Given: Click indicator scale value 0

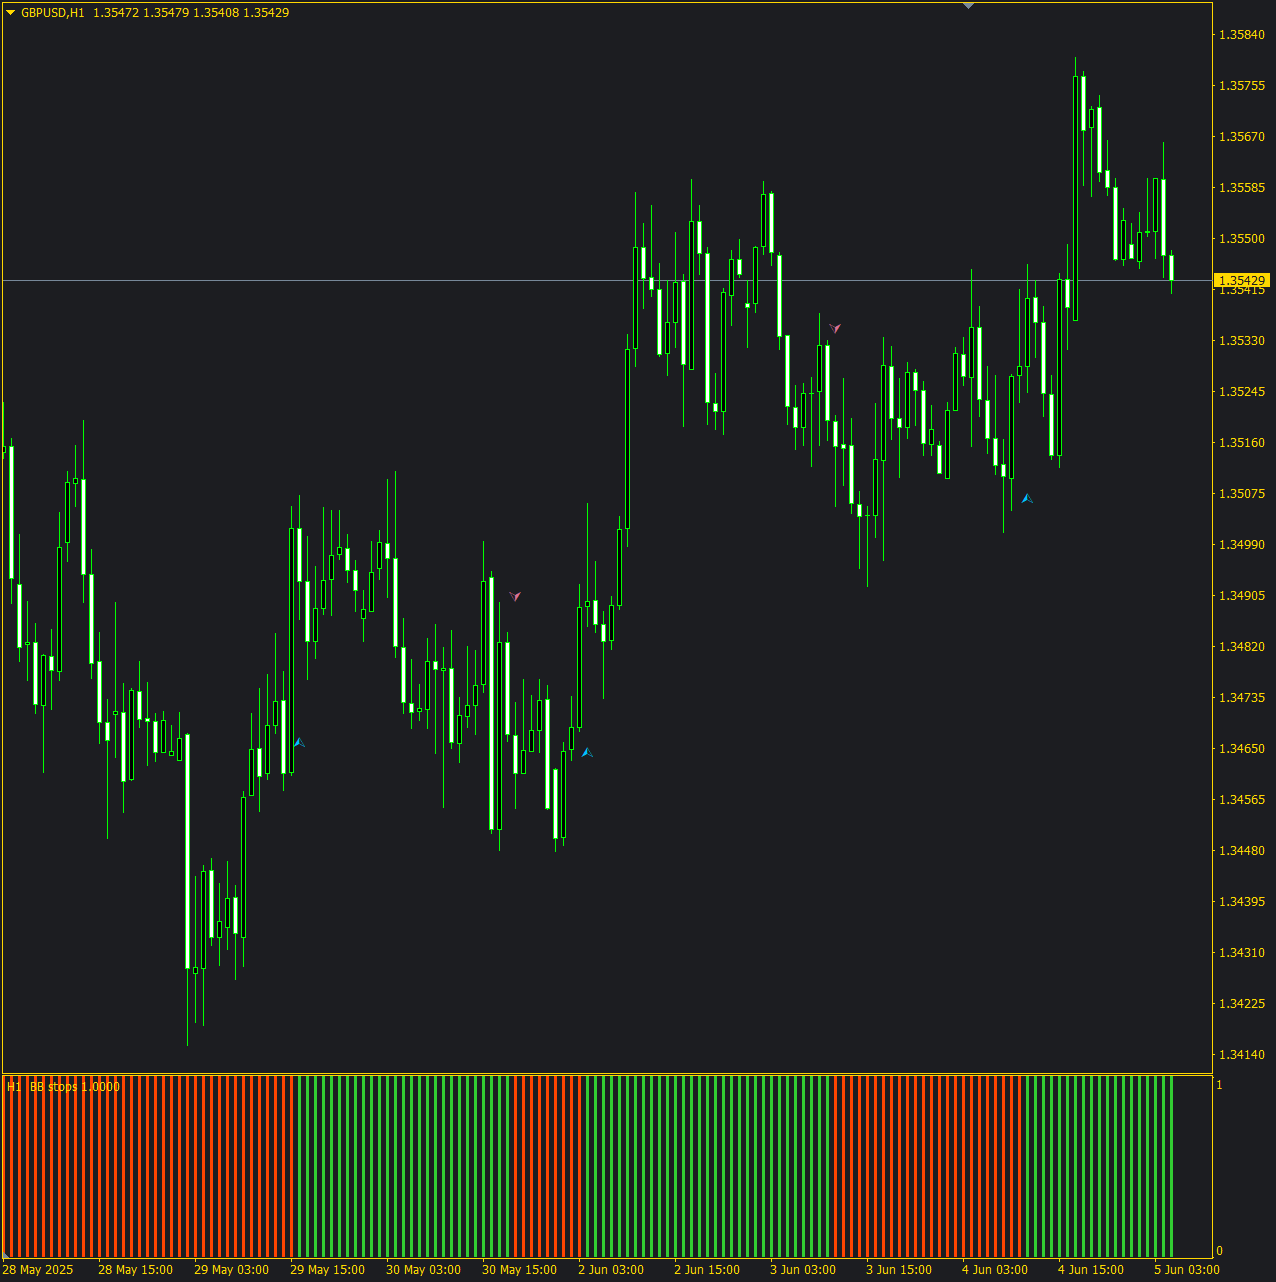Looking at the screenshot, I should coord(1219,1251).
